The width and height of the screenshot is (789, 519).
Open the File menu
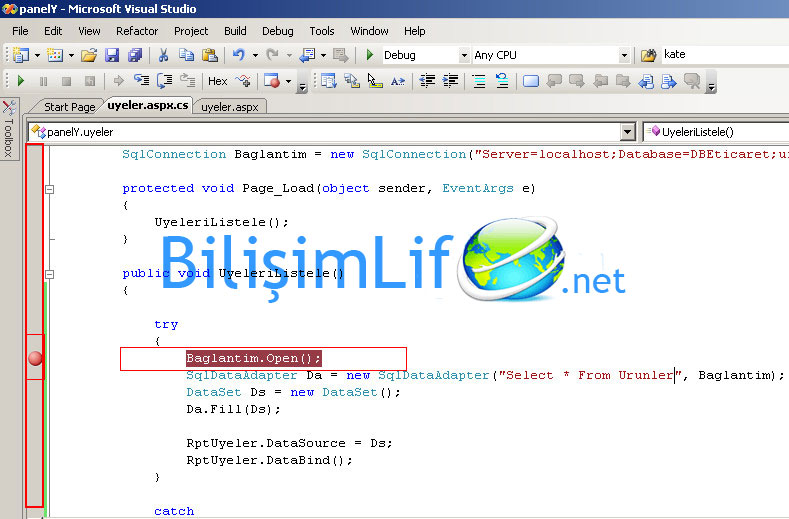(20, 31)
